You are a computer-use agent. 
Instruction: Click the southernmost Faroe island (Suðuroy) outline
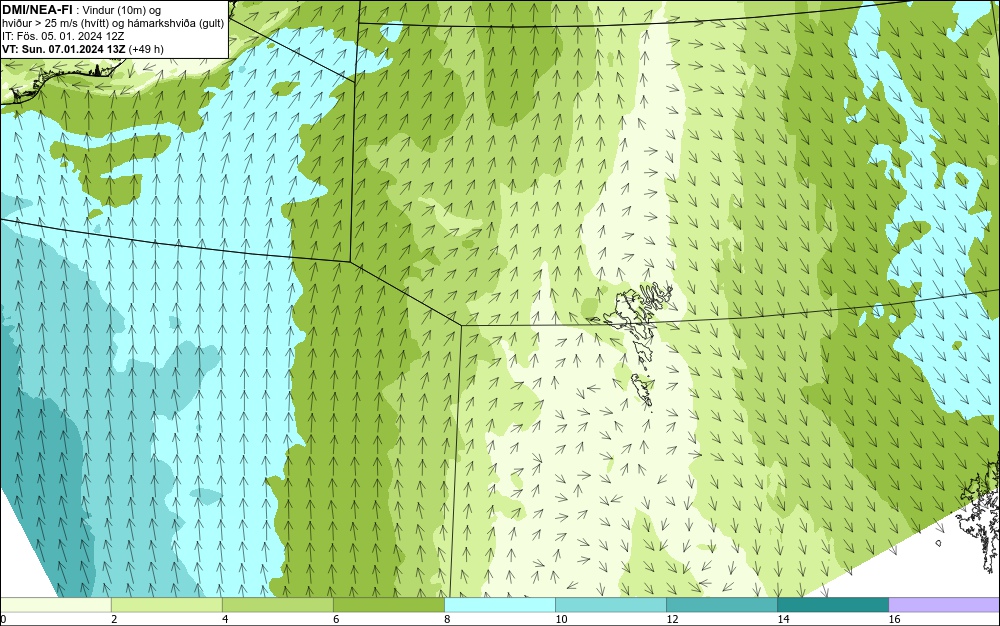pos(643,390)
